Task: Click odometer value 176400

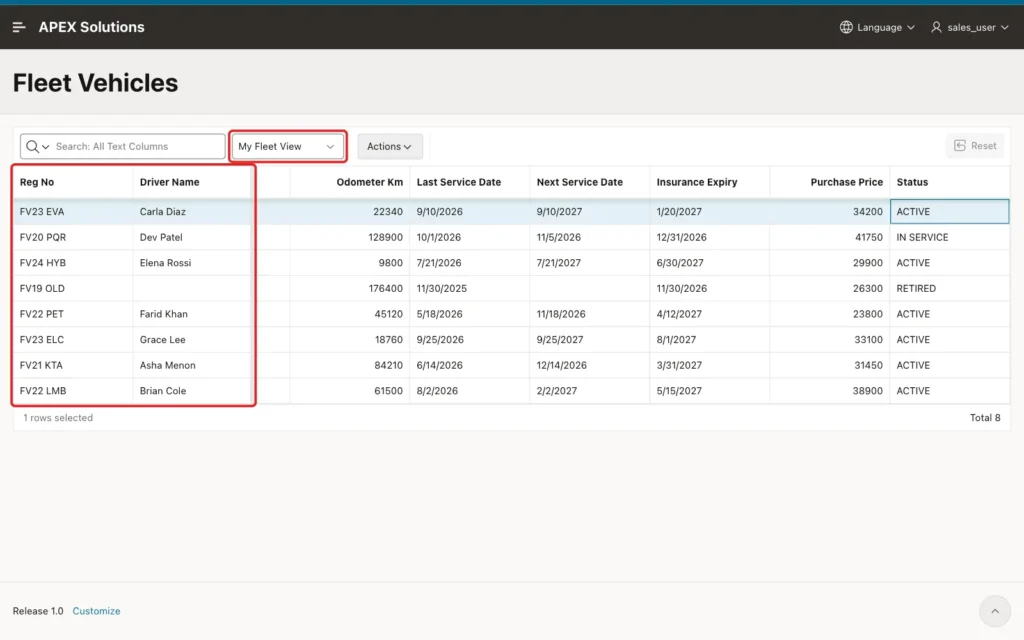Action: point(385,288)
